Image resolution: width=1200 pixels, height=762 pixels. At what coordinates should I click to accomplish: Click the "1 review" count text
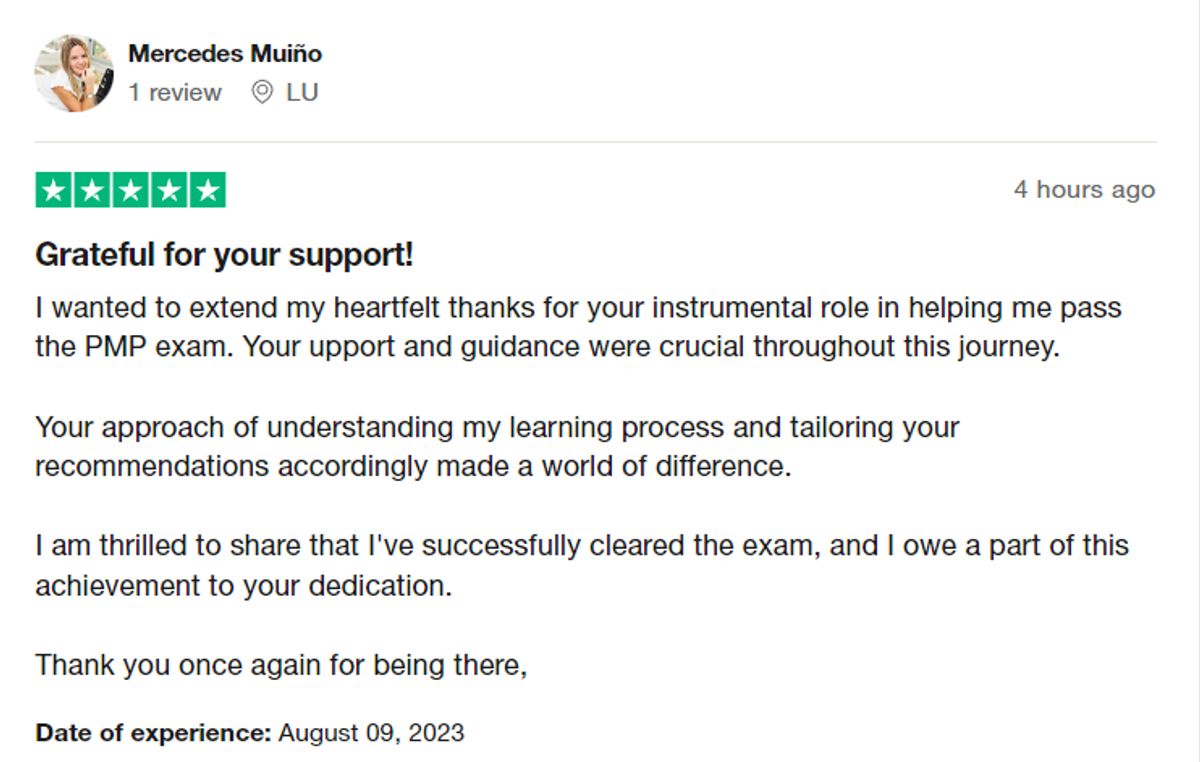(175, 93)
